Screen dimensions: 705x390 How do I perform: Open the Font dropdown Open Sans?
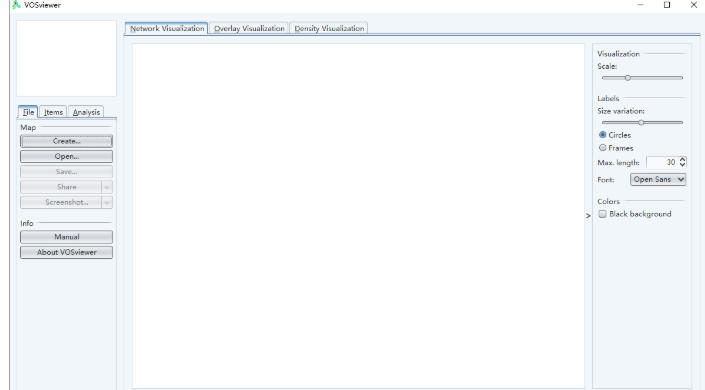click(x=658, y=179)
